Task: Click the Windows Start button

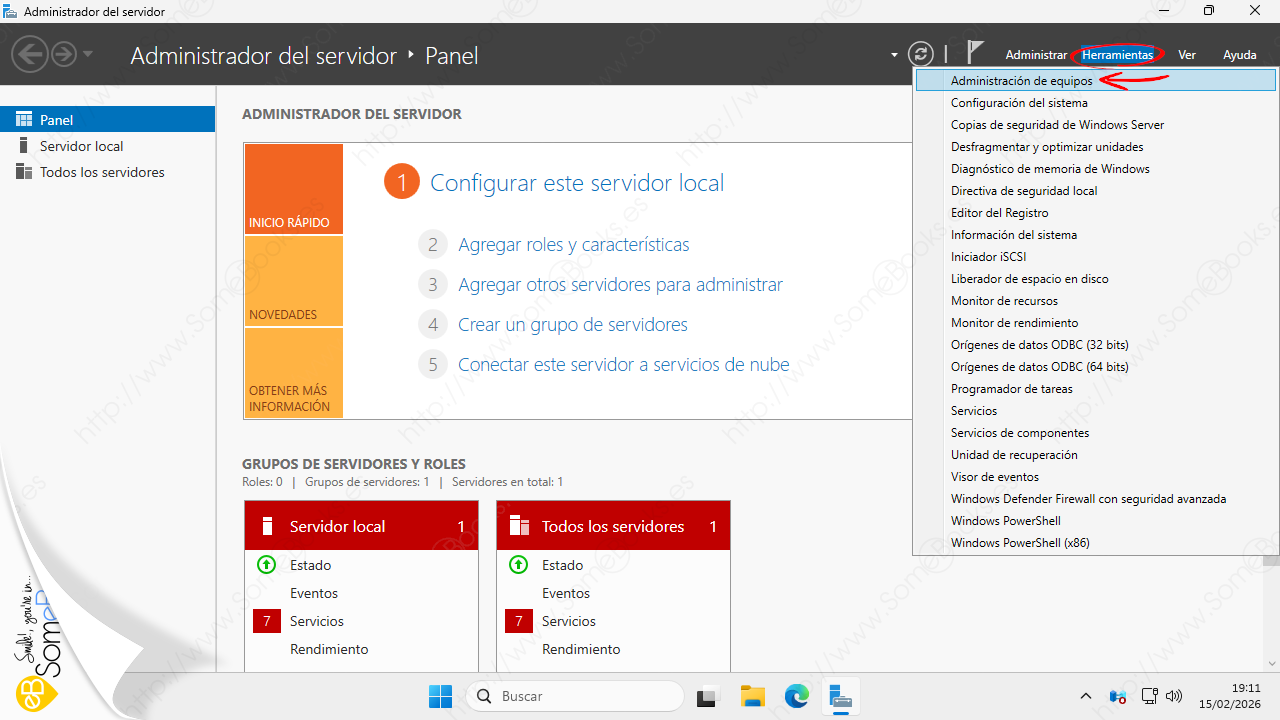Action: pos(440,696)
